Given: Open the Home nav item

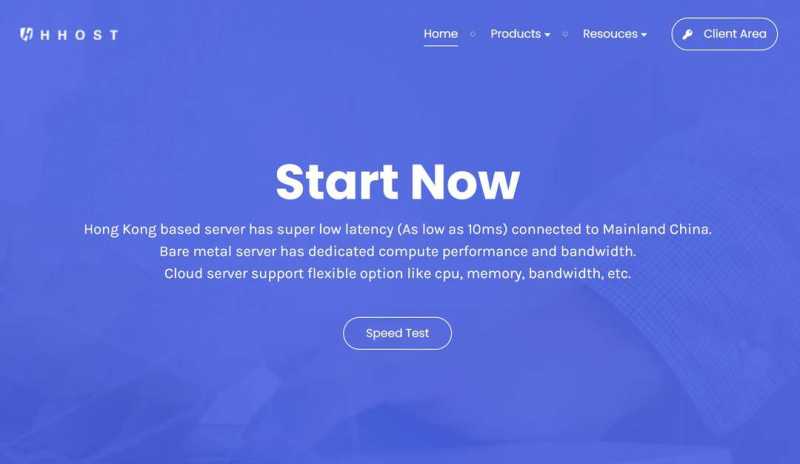Looking at the screenshot, I should [441, 34].
